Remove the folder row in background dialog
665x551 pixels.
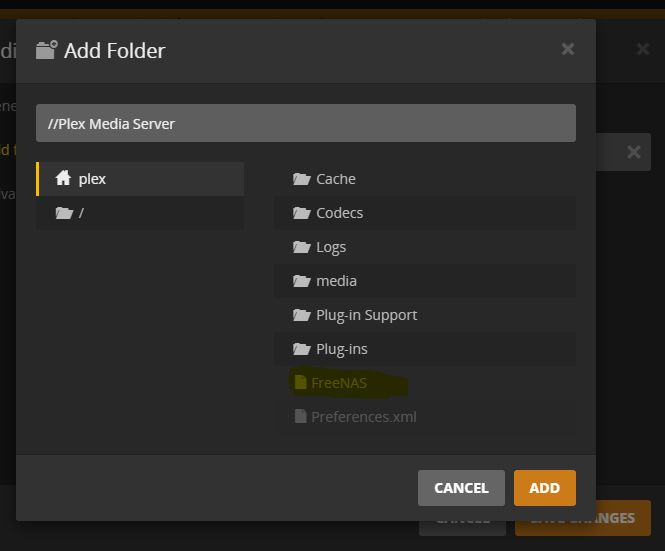[634, 152]
